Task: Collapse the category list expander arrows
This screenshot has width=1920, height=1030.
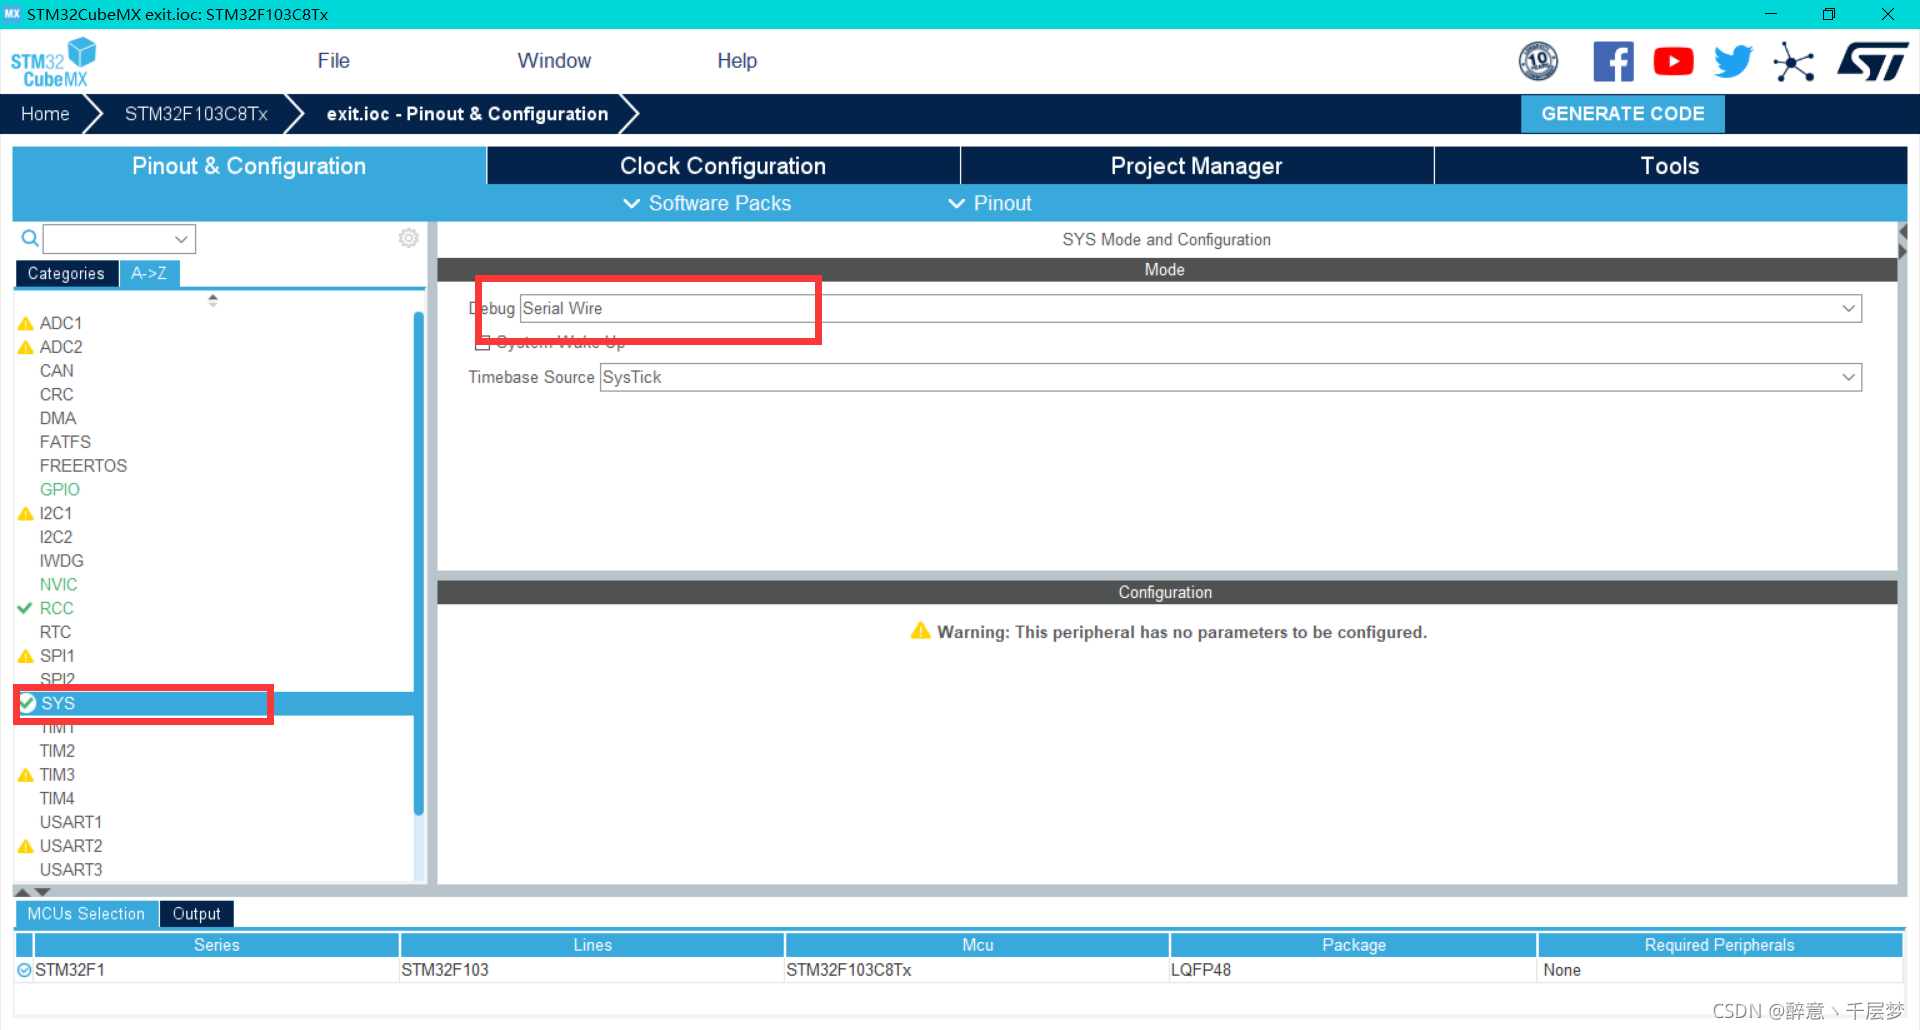Action: (x=213, y=300)
